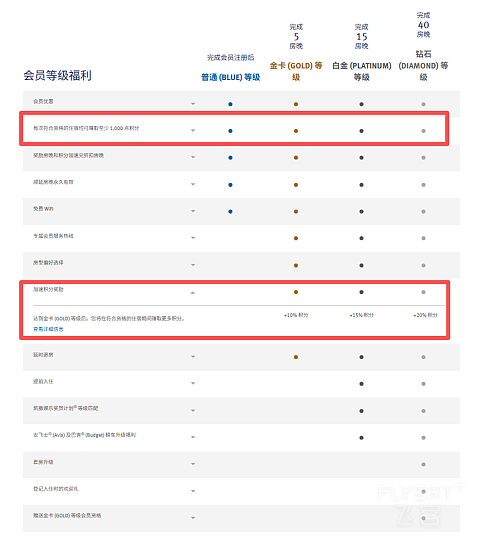Click the 房型偏好选择 row label
The width and height of the screenshot is (480, 542).
click(48, 262)
